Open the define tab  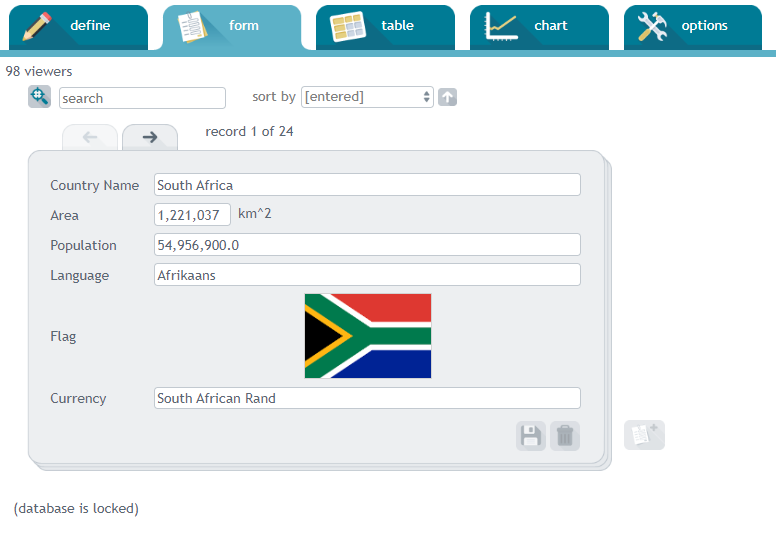(x=78, y=27)
